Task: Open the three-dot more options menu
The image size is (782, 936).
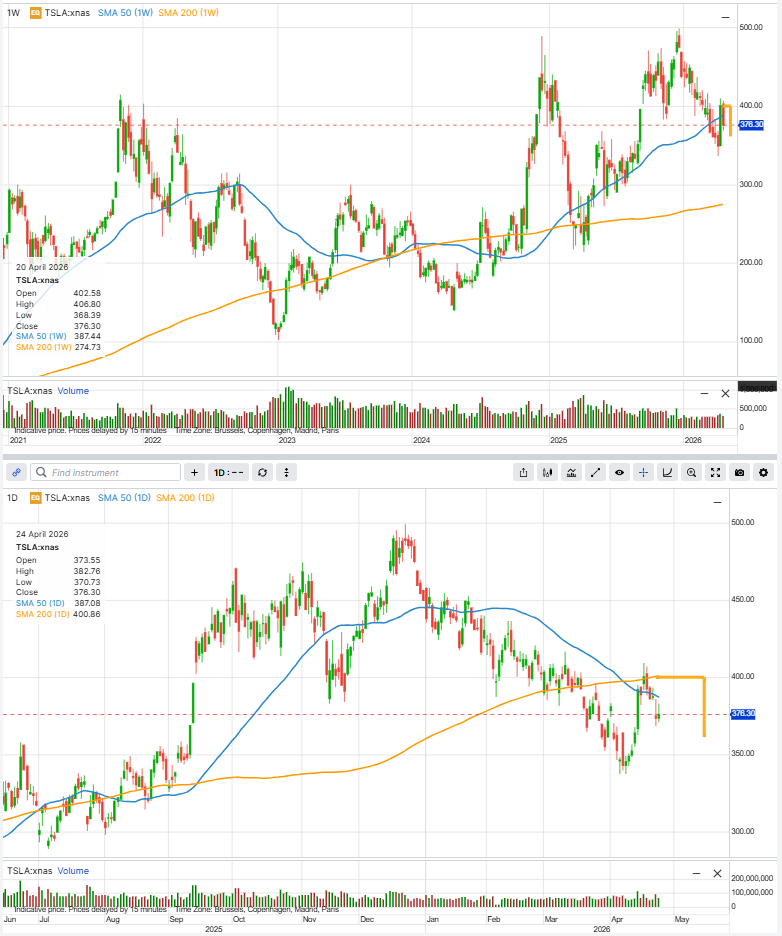Action: pyautogui.click(x=287, y=472)
